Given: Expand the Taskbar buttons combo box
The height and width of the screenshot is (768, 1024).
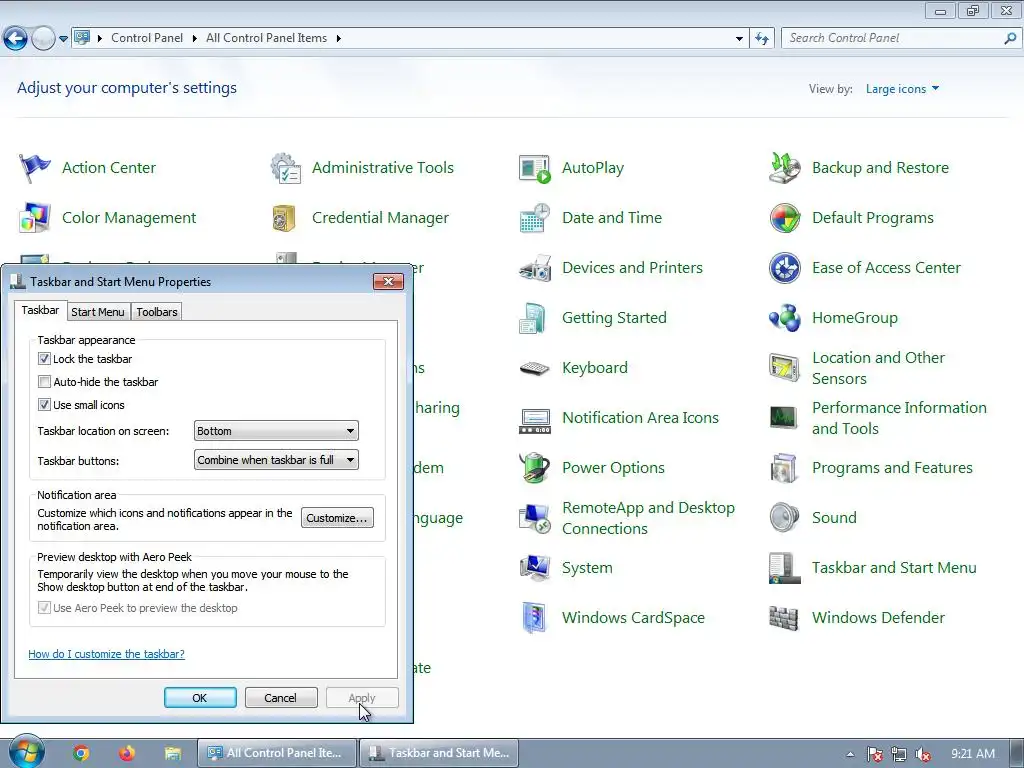Looking at the screenshot, I should point(276,460).
